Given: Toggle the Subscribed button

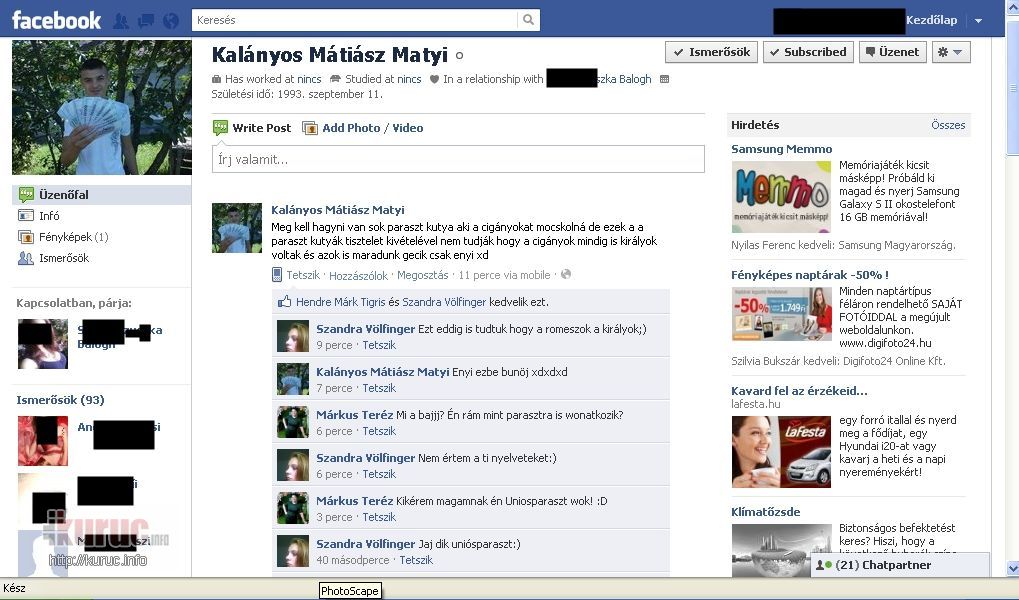Looking at the screenshot, I should coord(807,52).
